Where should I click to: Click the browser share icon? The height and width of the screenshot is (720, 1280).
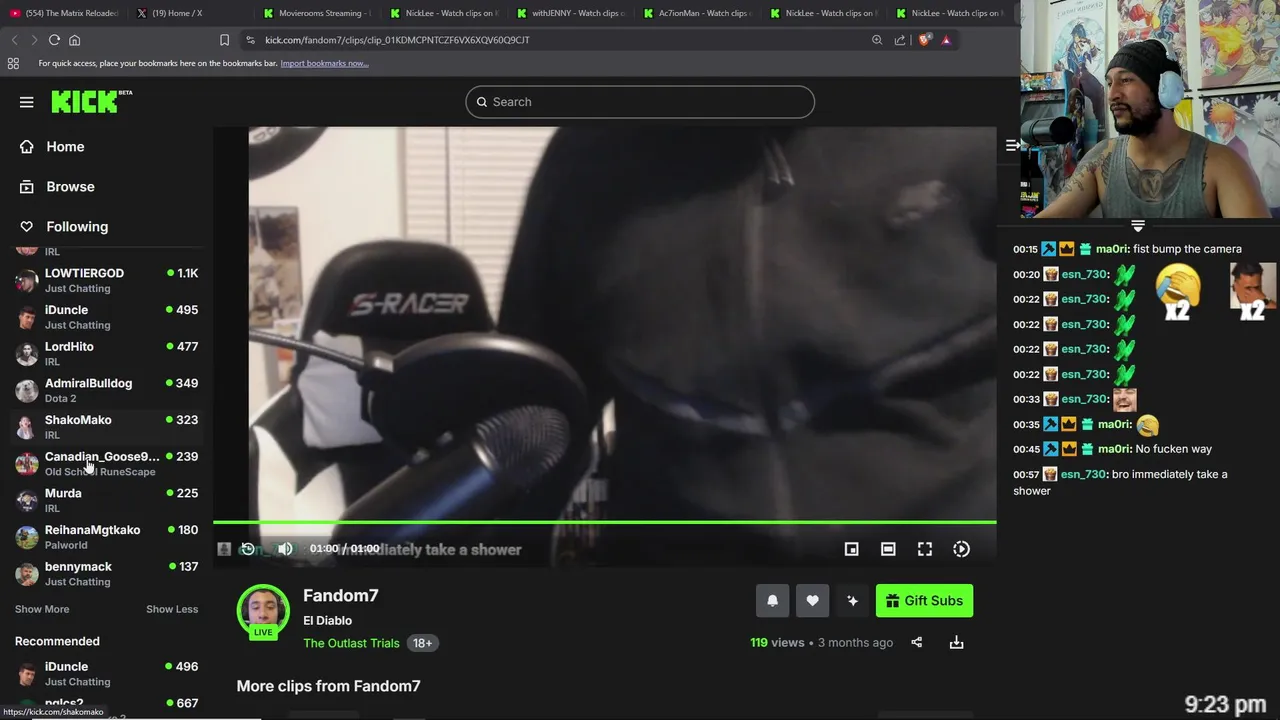tap(900, 40)
